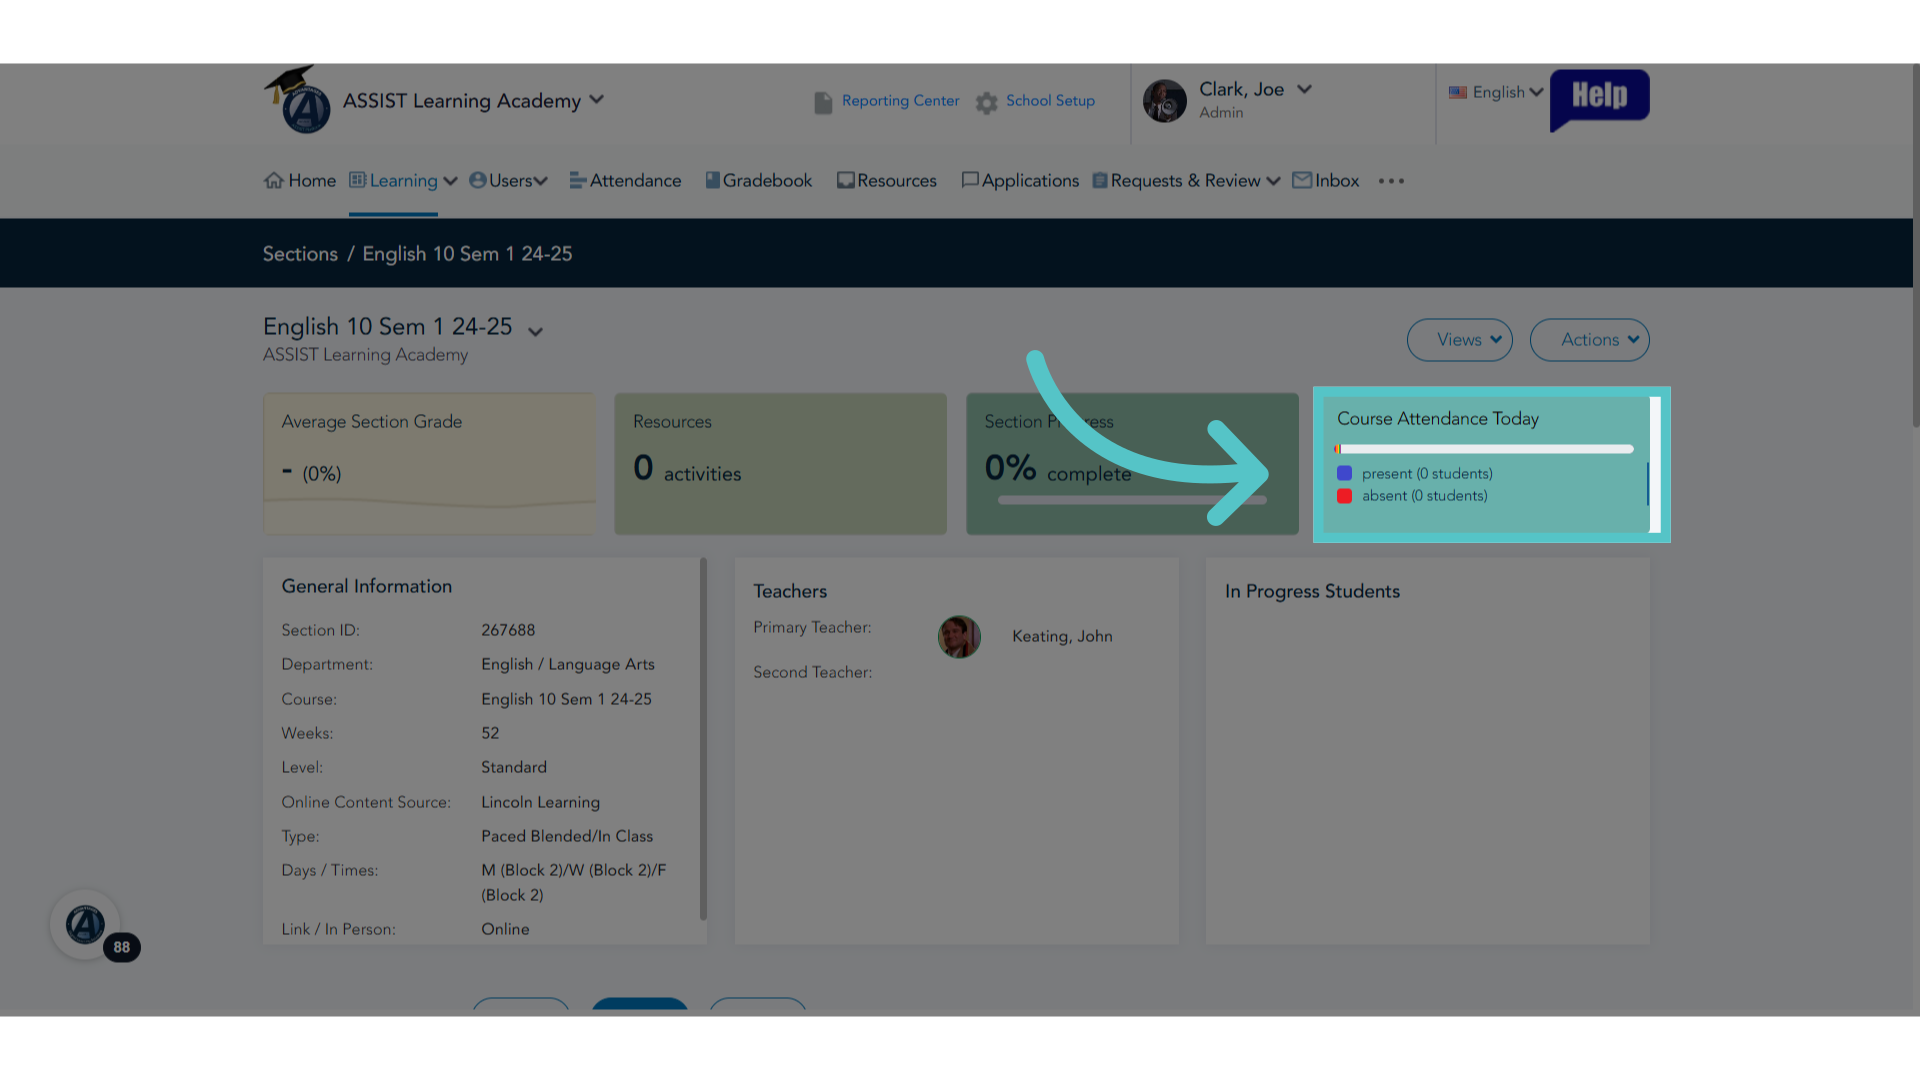Click the page vertical scrollbar
1920x1080 pixels.
[1915, 245]
